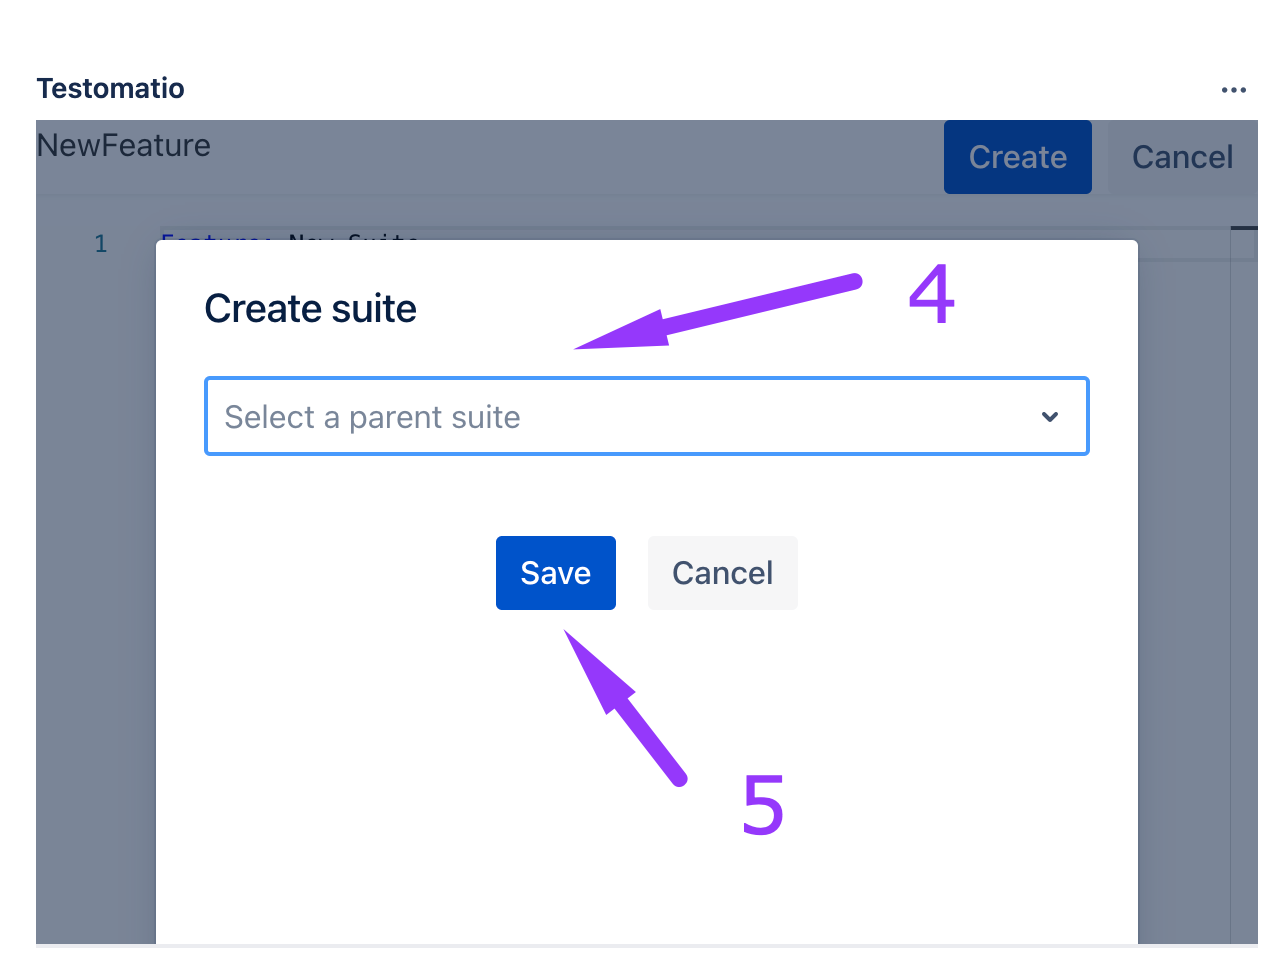This screenshot has height=964, width=1280.
Task: Open the Select a parent suite dropdown
Action: tap(646, 417)
